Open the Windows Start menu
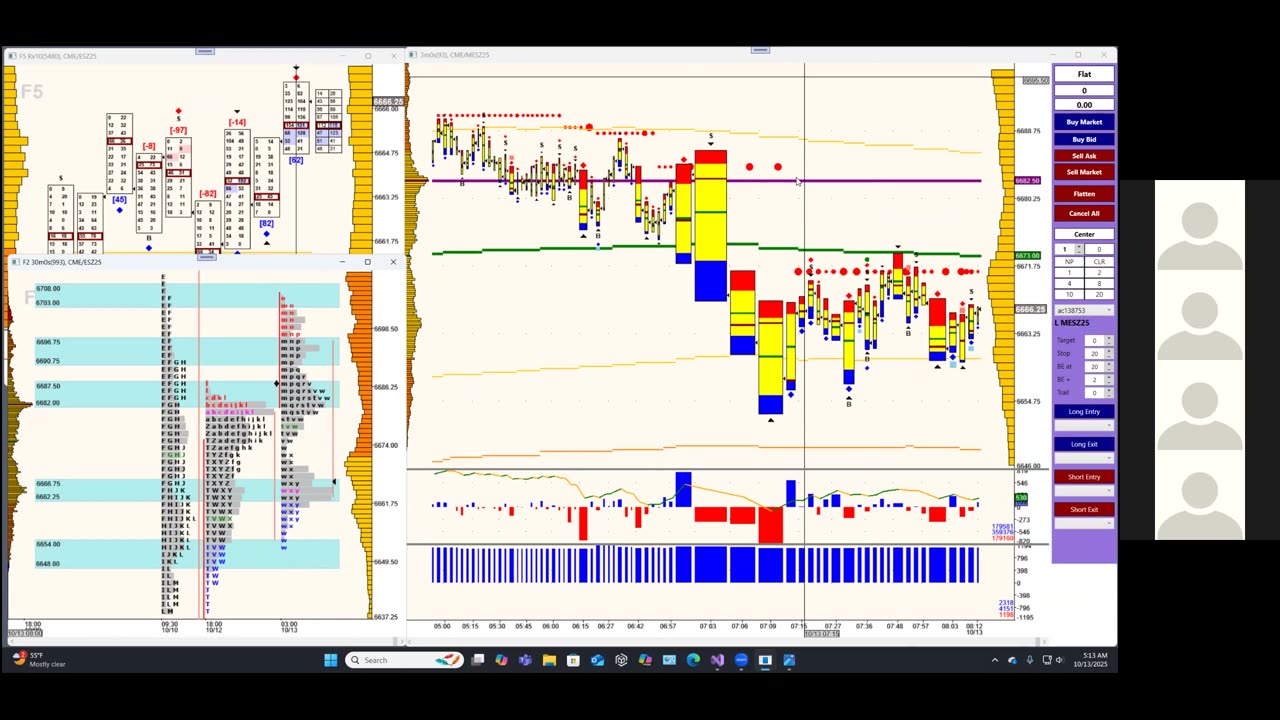 click(331, 660)
